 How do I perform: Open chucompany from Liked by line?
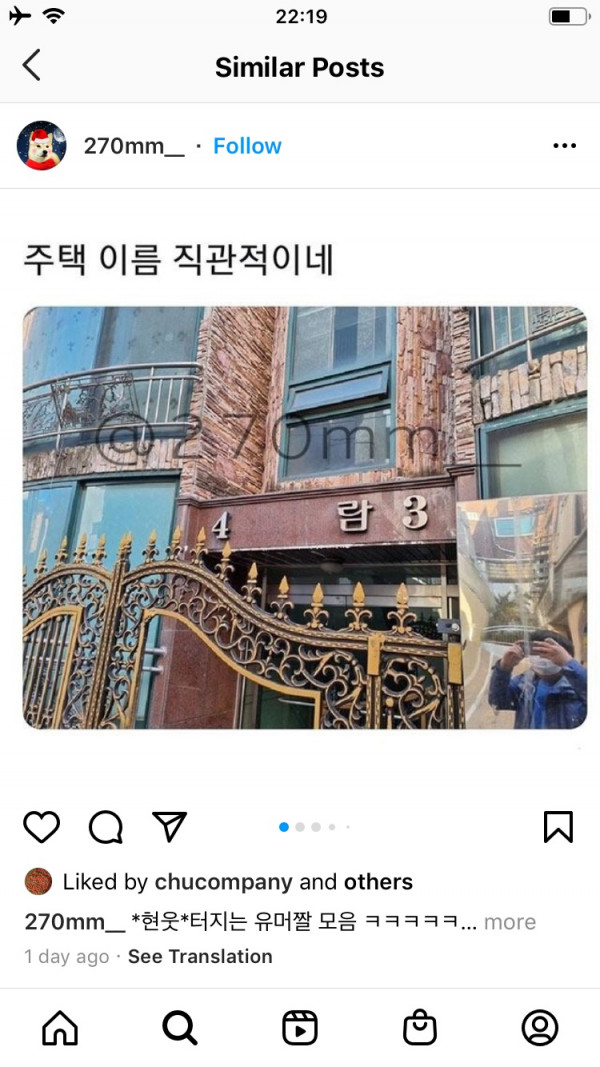(x=223, y=882)
